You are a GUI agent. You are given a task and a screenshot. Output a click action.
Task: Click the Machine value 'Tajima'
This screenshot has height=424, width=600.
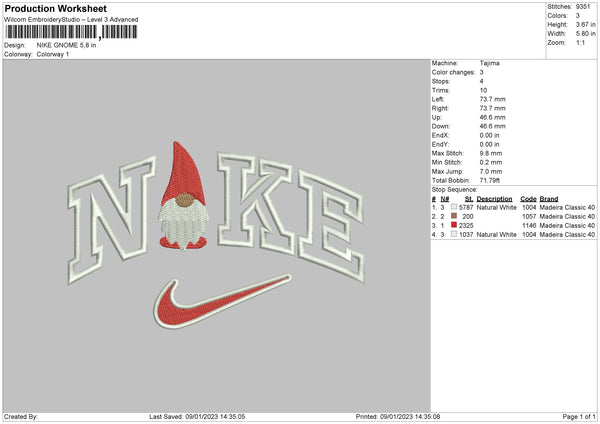tap(489, 63)
